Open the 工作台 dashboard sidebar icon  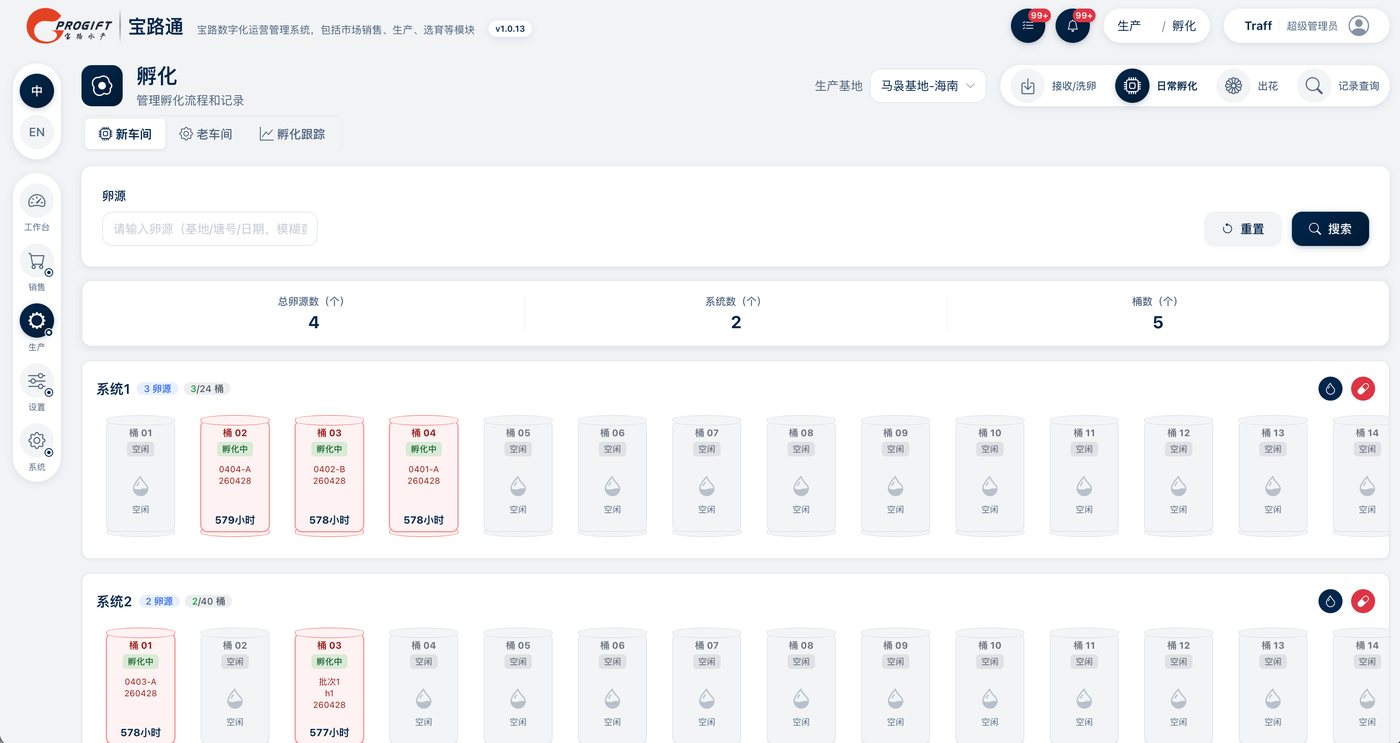(37, 201)
